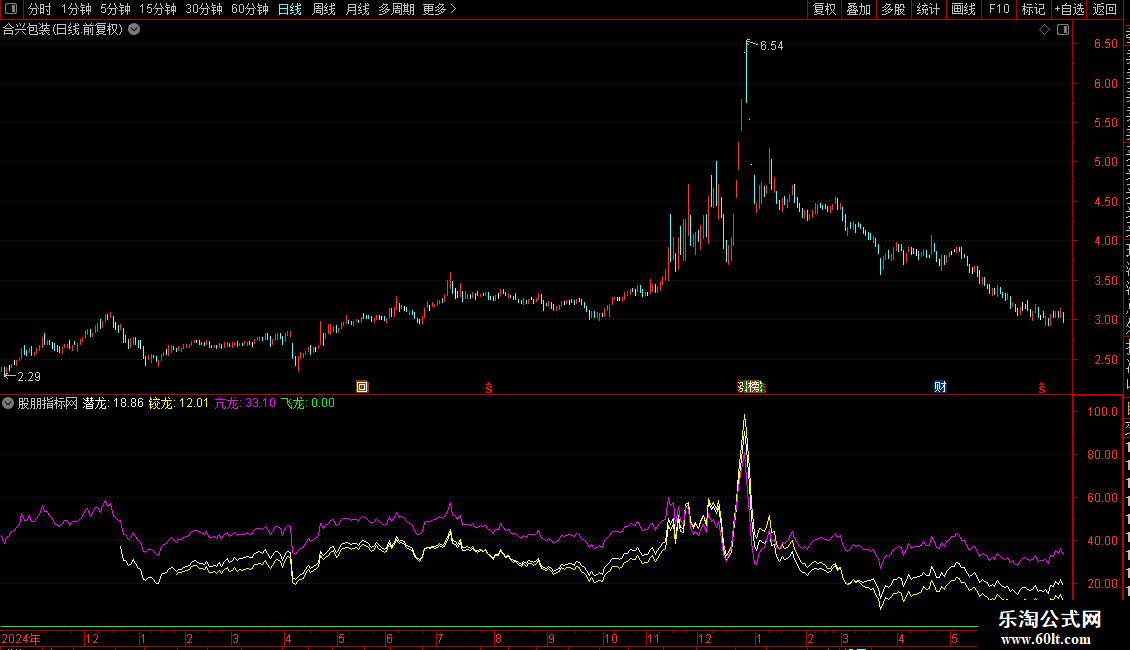
Task: Switch to 周线 weekly chart
Action: [324, 9]
